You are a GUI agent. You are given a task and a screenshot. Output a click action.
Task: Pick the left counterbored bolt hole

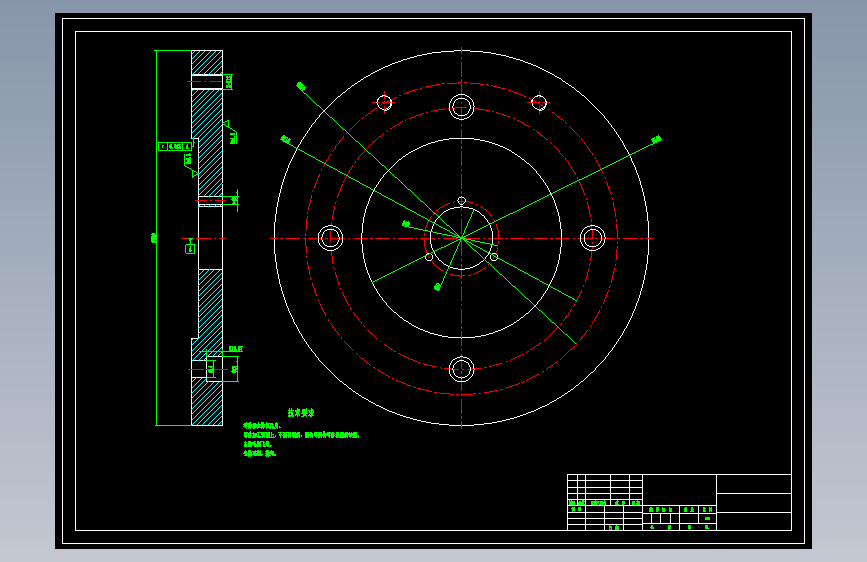[331, 238]
